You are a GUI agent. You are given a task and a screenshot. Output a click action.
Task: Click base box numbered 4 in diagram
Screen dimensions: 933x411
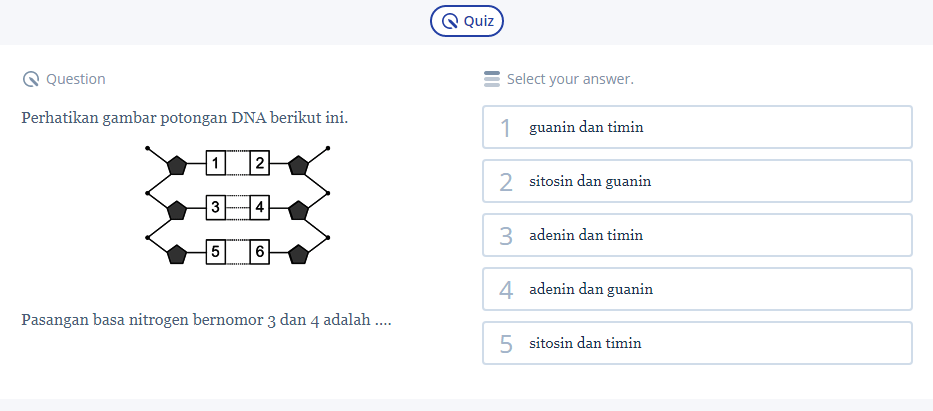pyautogui.click(x=259, y=208)
